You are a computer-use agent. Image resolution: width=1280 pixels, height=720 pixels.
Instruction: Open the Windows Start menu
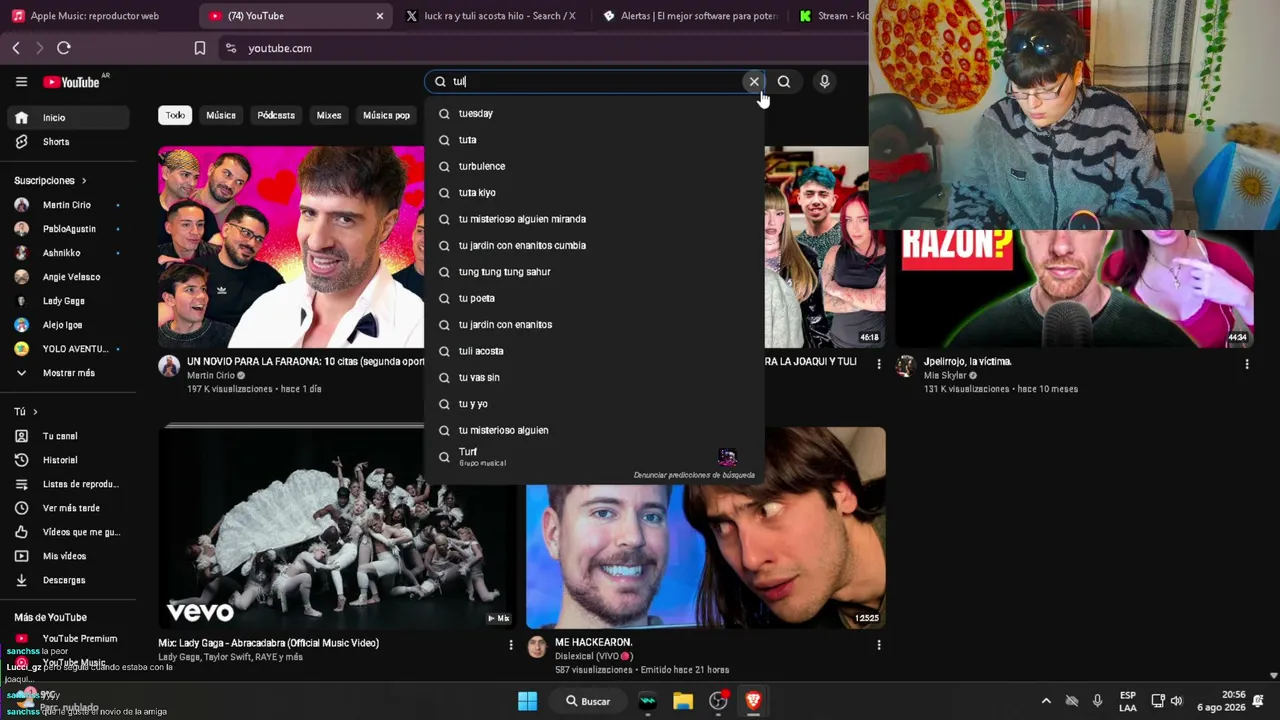[527, 701]
